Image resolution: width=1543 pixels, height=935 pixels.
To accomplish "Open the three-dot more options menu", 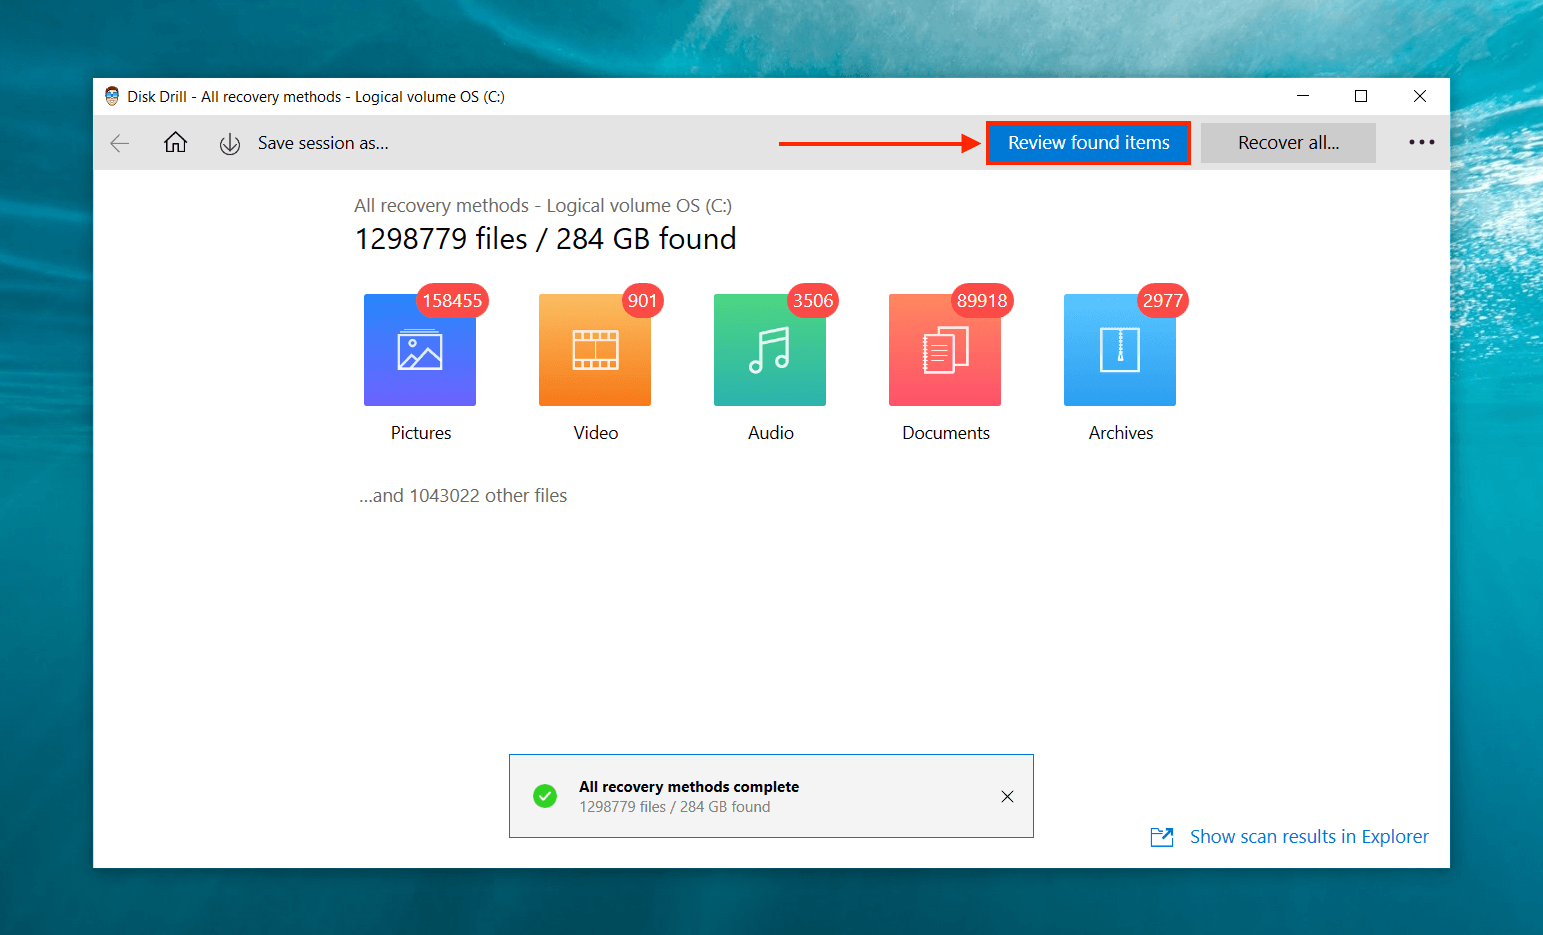I will click(1421, 142).
